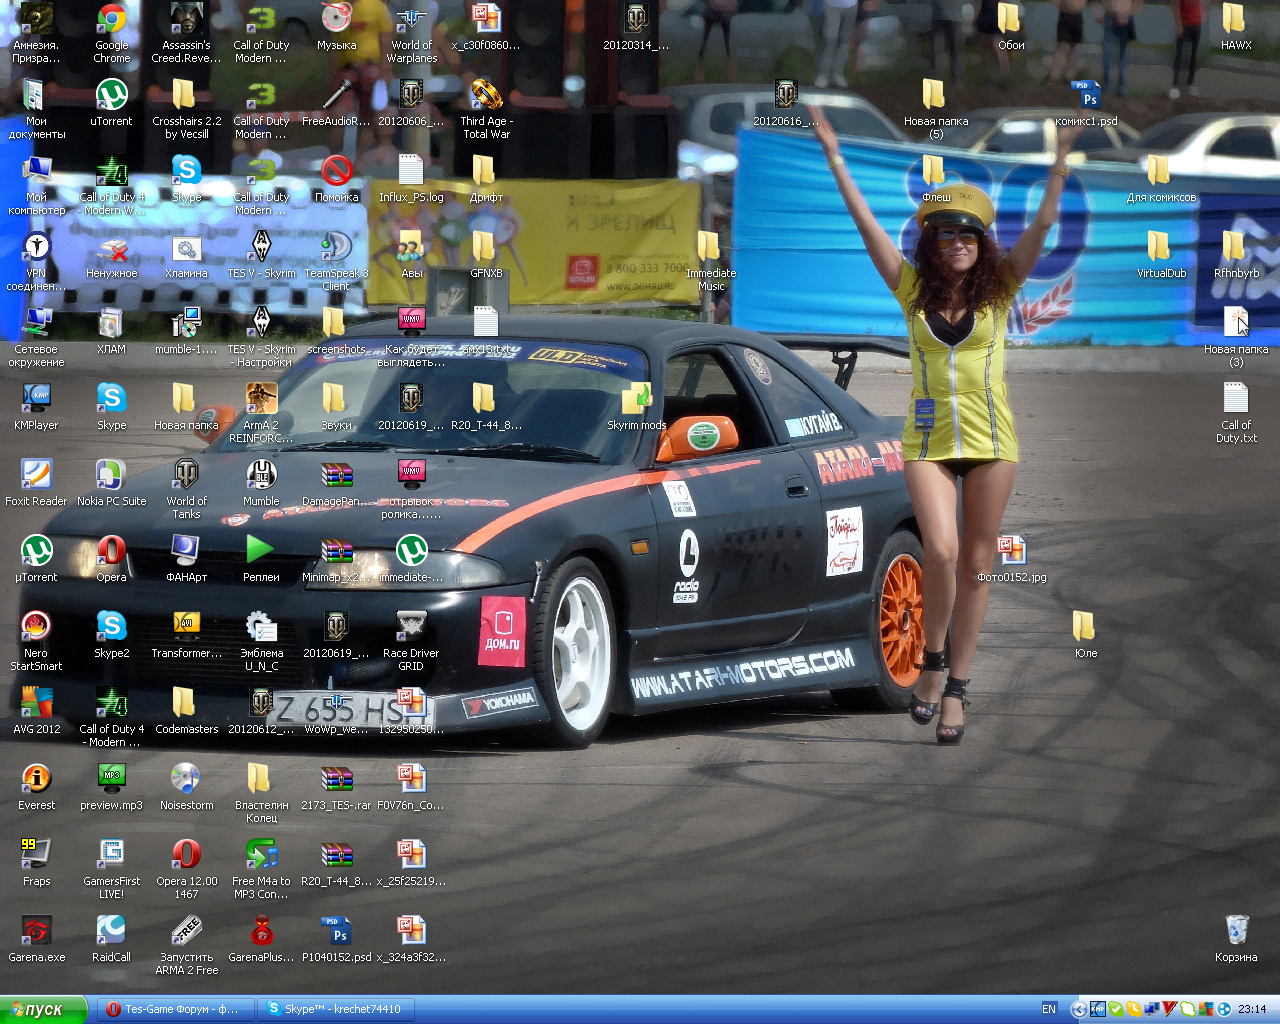
Task: Select the Everest desktop icon
Action: tap(36, 780)
